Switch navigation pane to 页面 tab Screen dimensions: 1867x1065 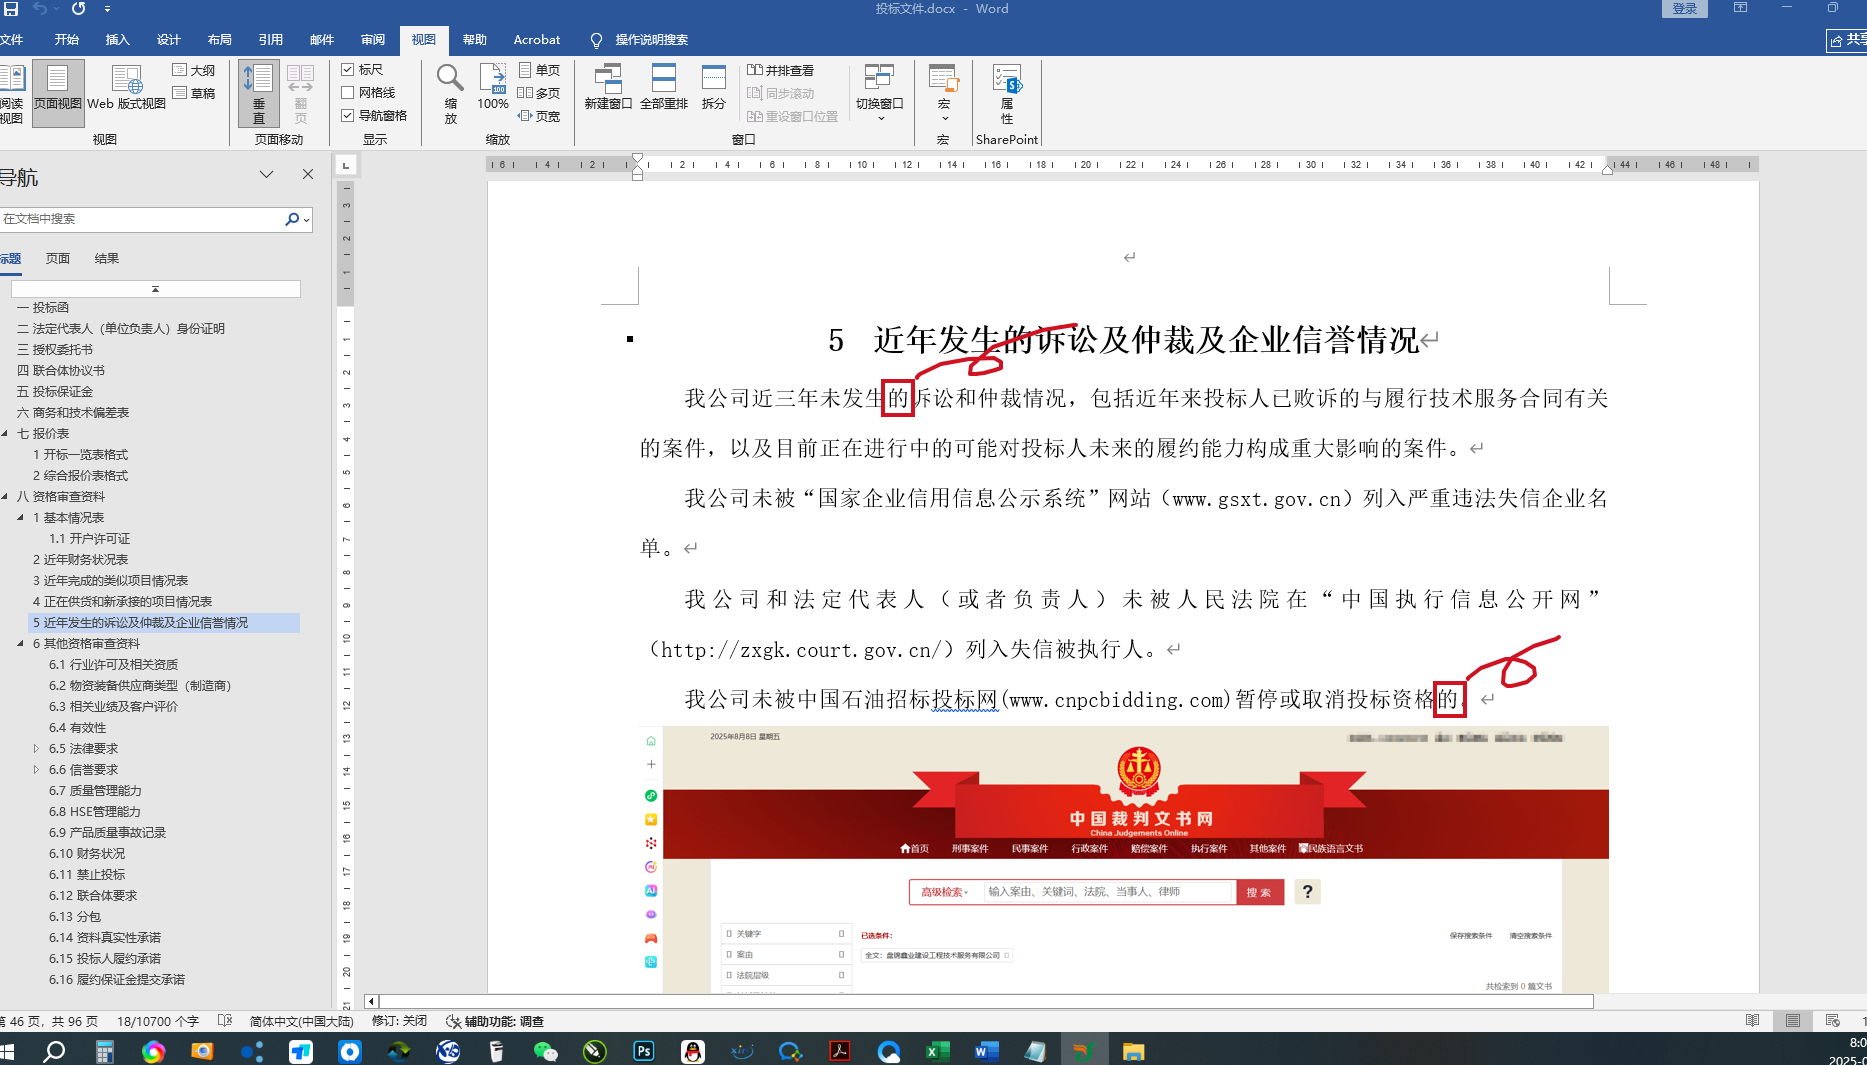pyautogui.click(x=58, y=258)
